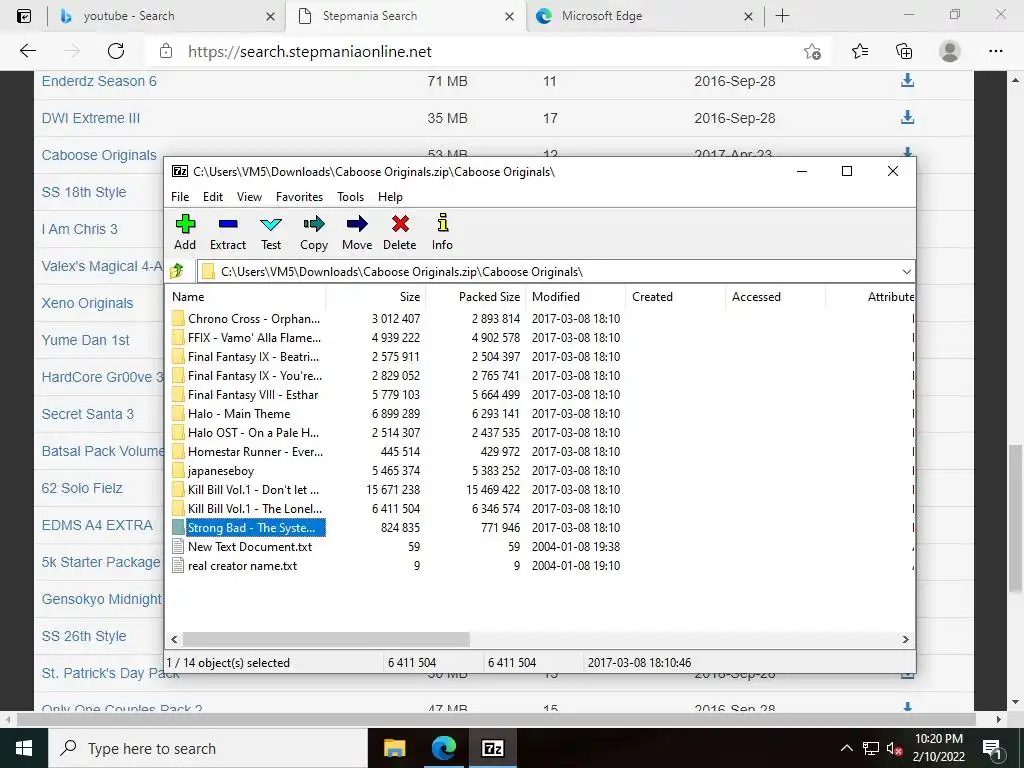Open the File menu in 7-Zip
The image size is (1024, 768).
pos(180,197)
